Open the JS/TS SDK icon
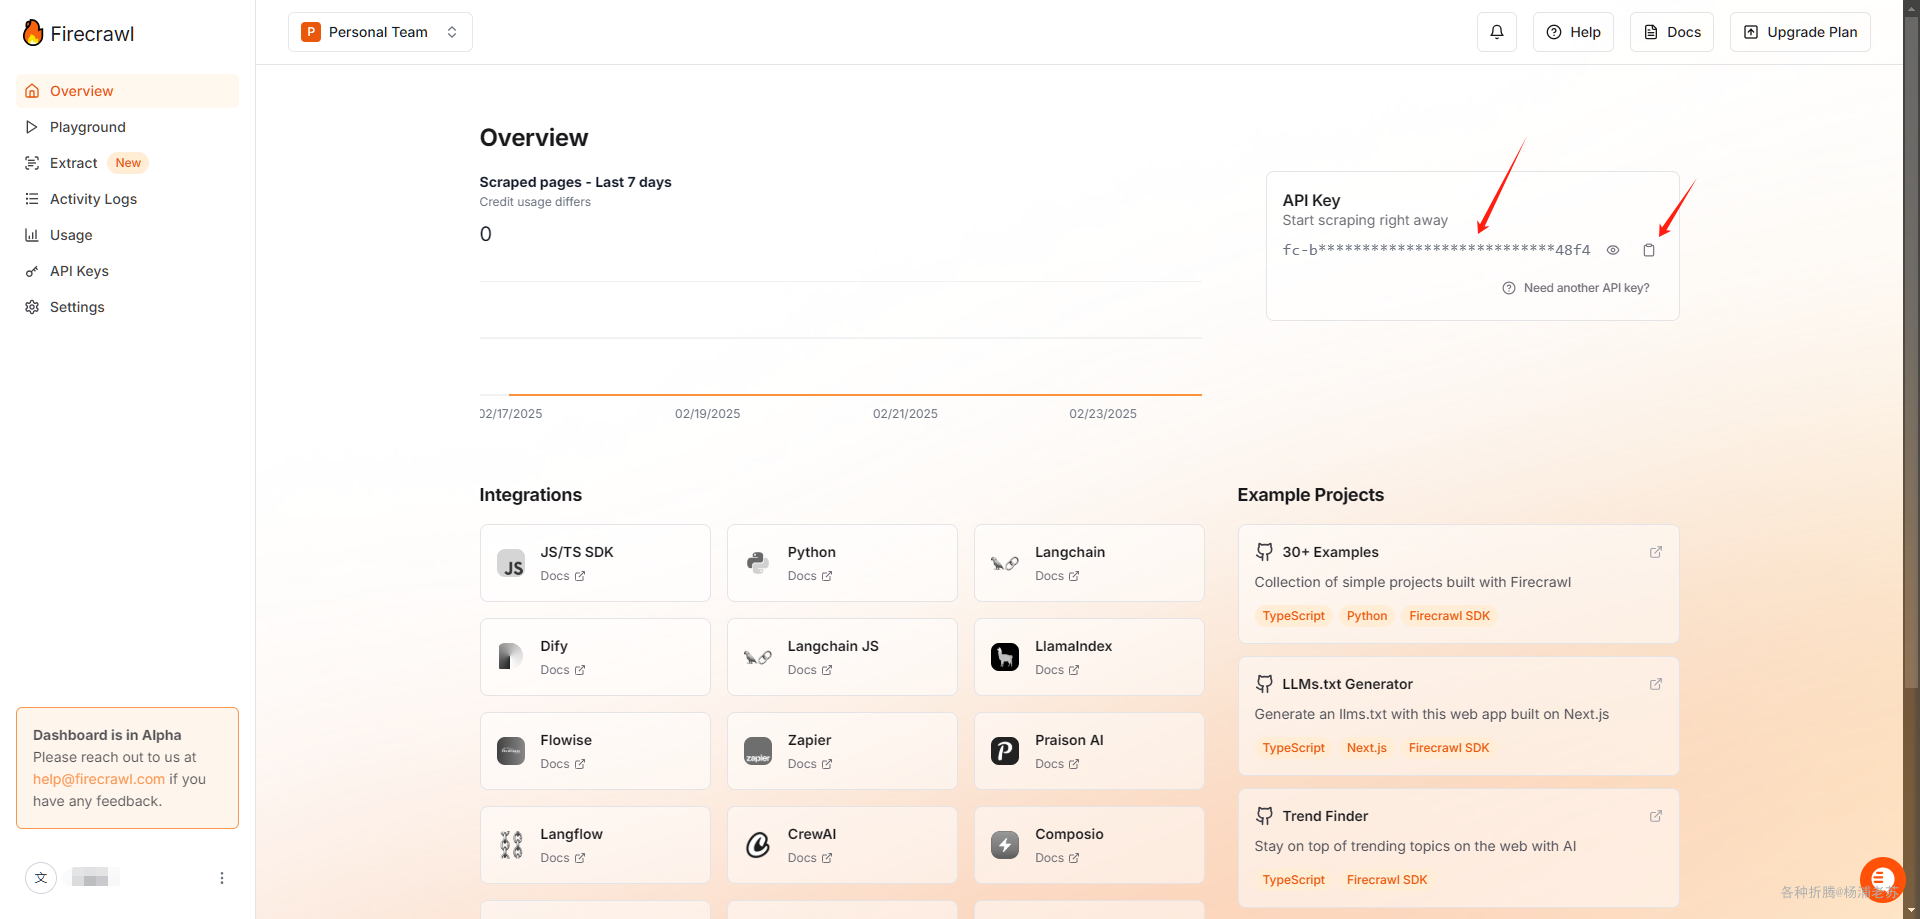 point(511,563)
